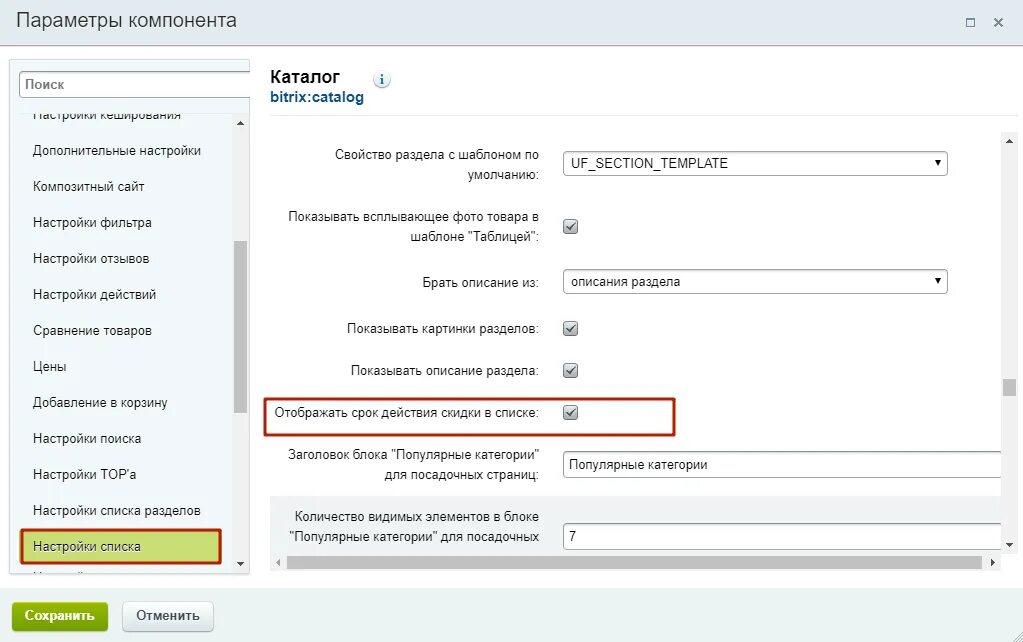The height and width of the screenshot is (642, 1023).
Task: Click the Каталог heading
Action: click(x=305, y=77)
